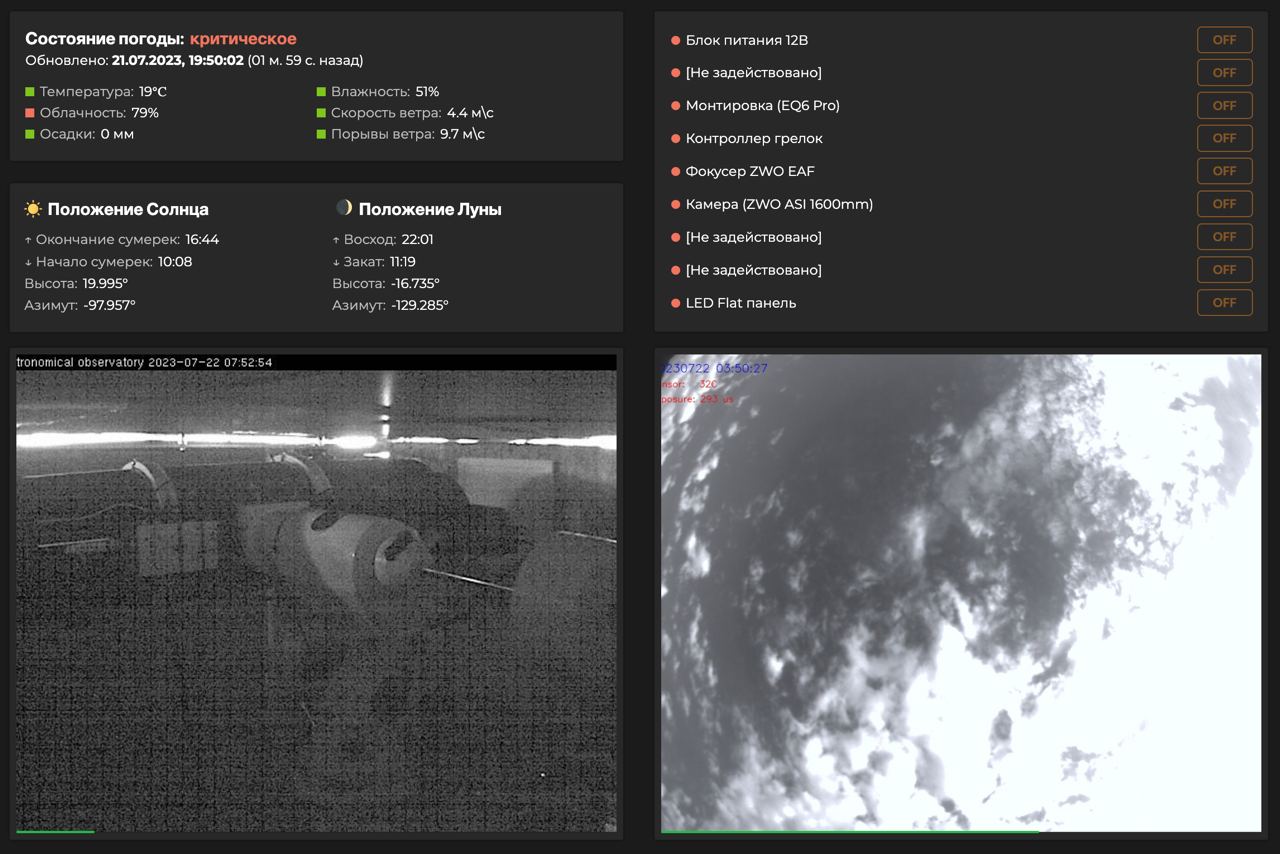Click green indicator next to Температура
The width and height of the screenshot is (1280, 854).
click(30, 92)
